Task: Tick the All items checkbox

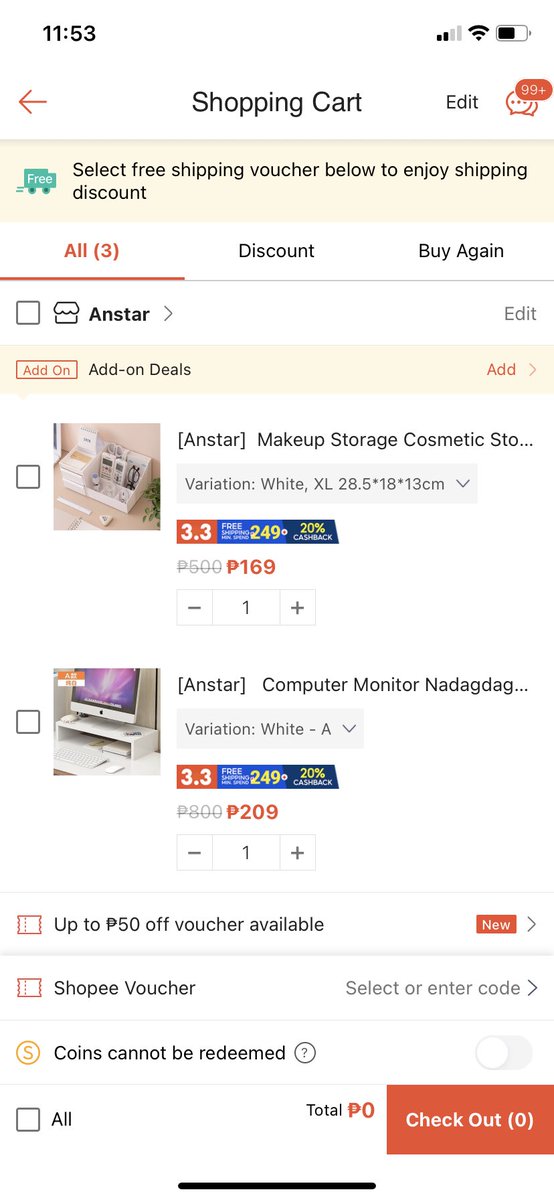Action: click(x=28, y=1119)
